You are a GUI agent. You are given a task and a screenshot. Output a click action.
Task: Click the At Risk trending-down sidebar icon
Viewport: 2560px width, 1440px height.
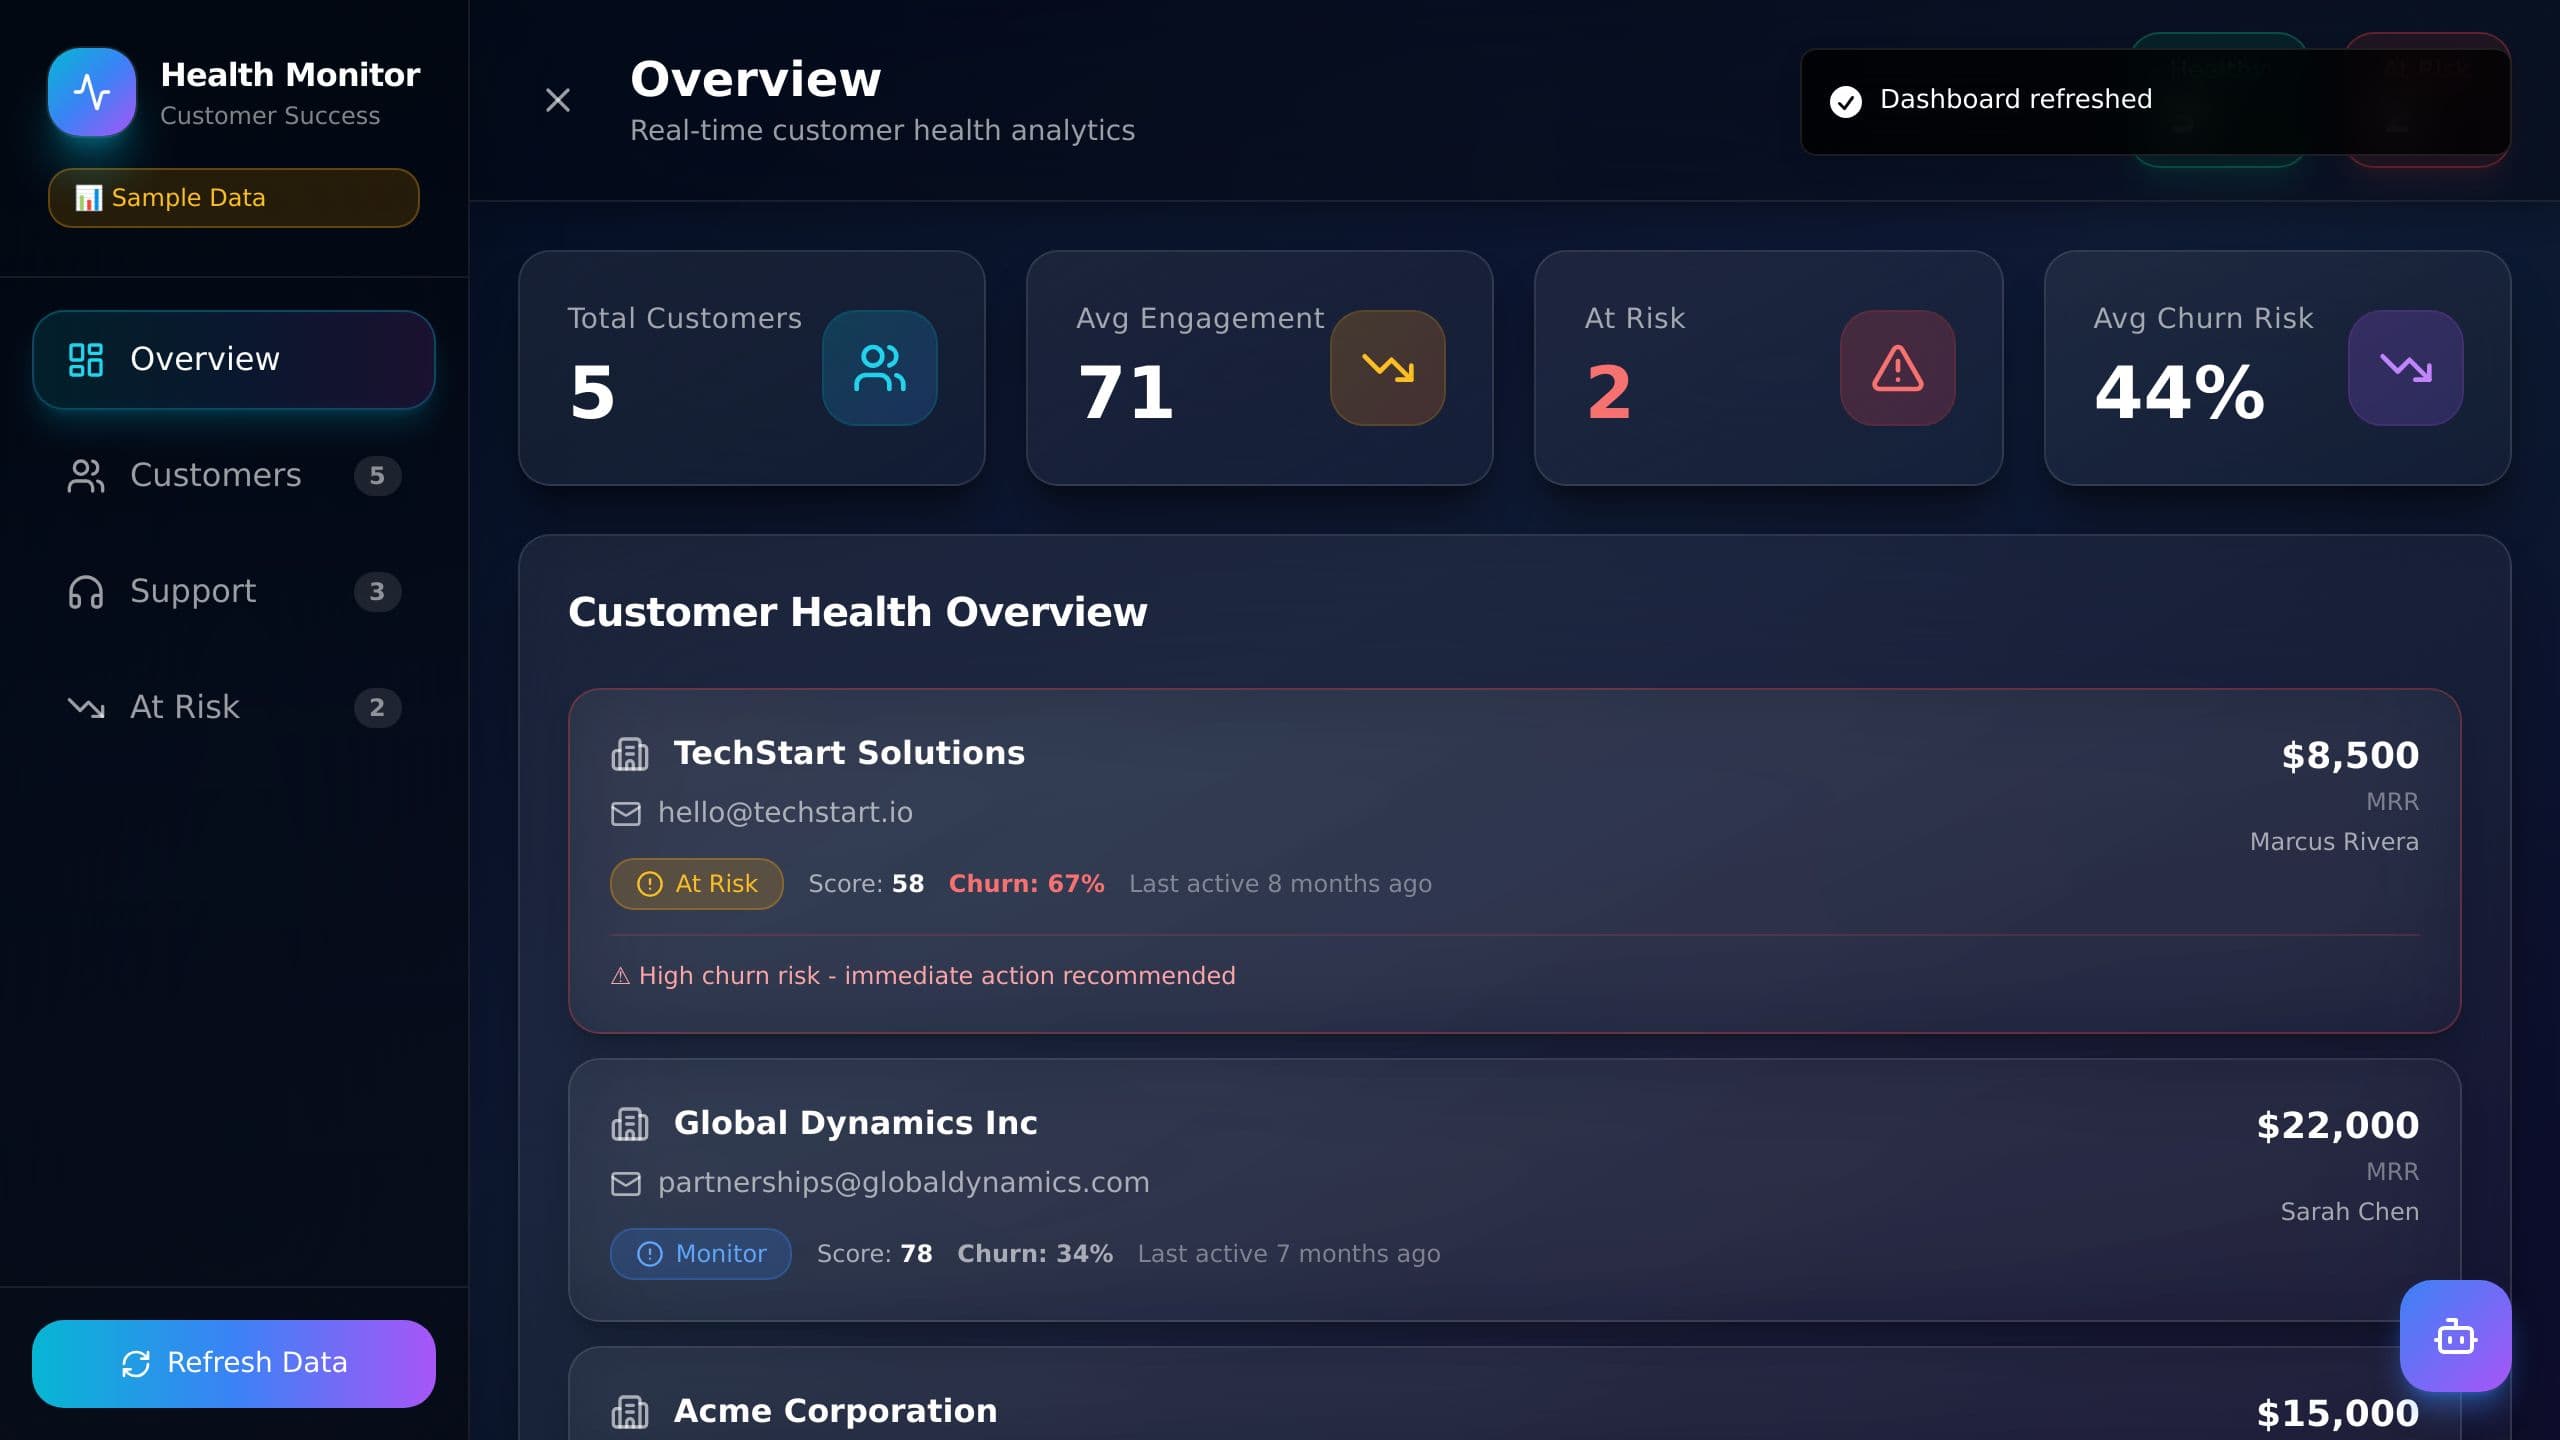(86, 708)
